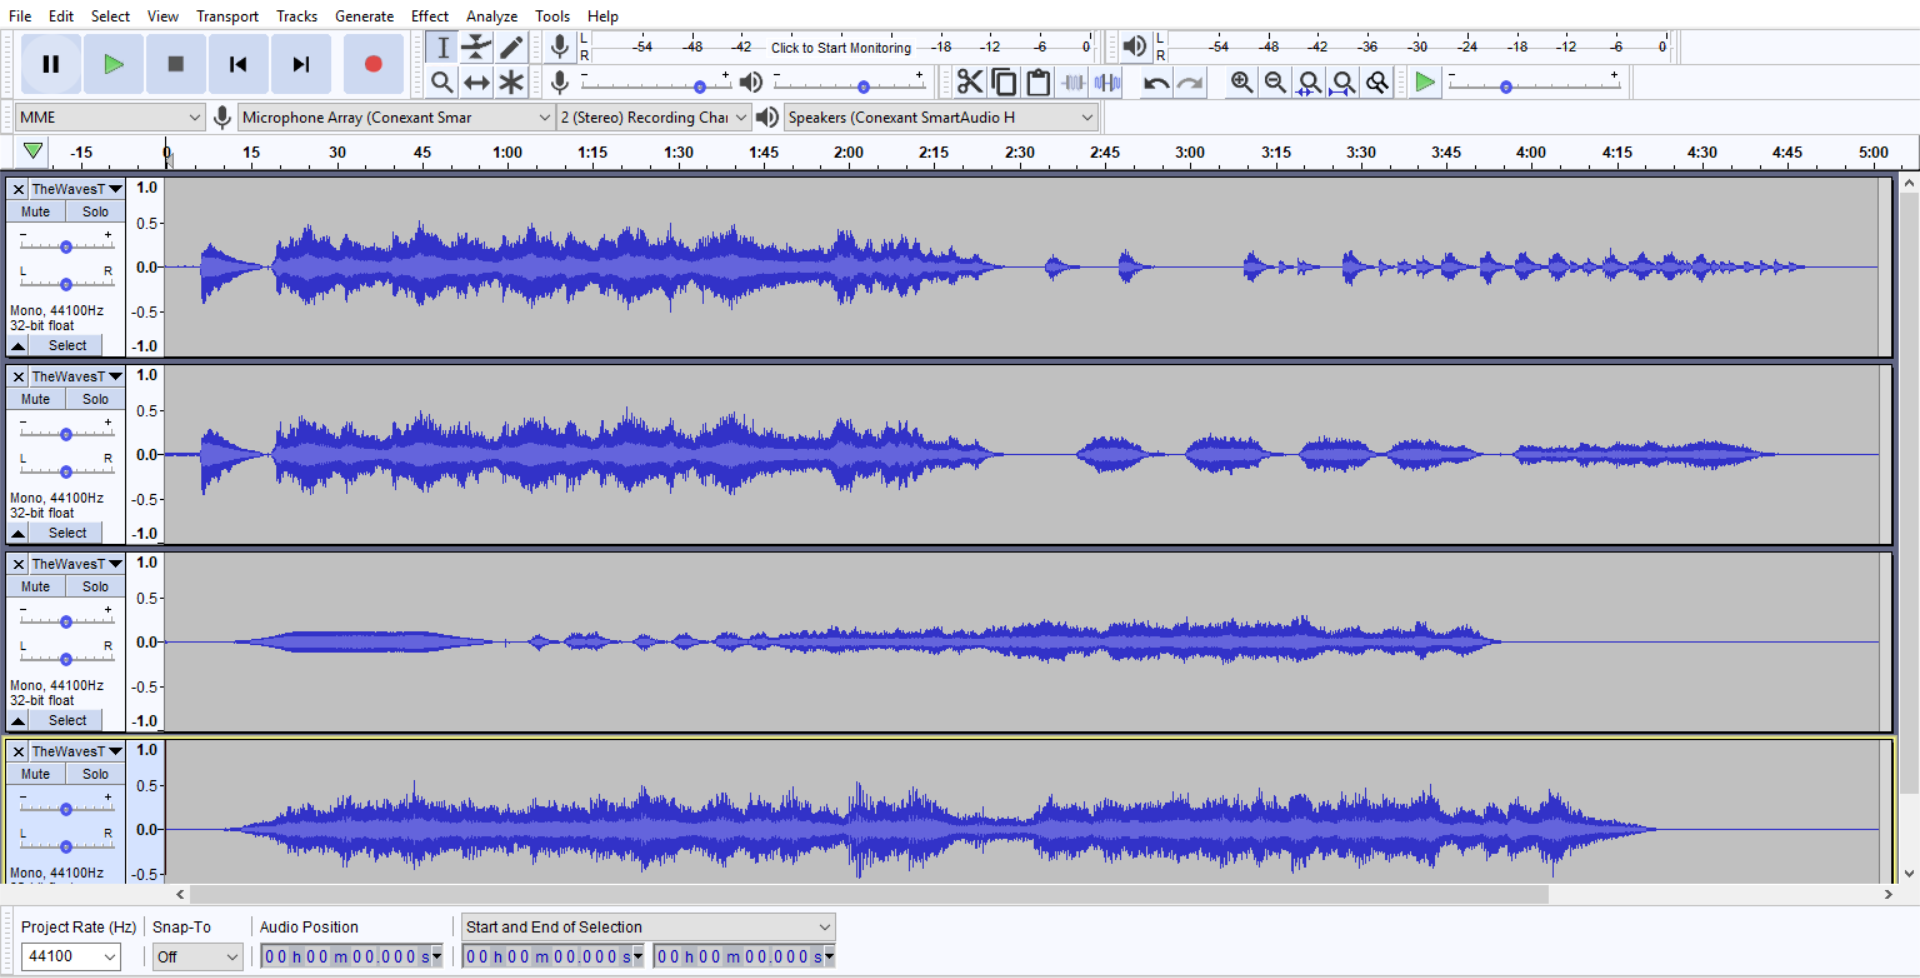The width and height of the screenshot is (1920, 978).
Task: Close the first TheWavesT track
Action: click(18, 189)
